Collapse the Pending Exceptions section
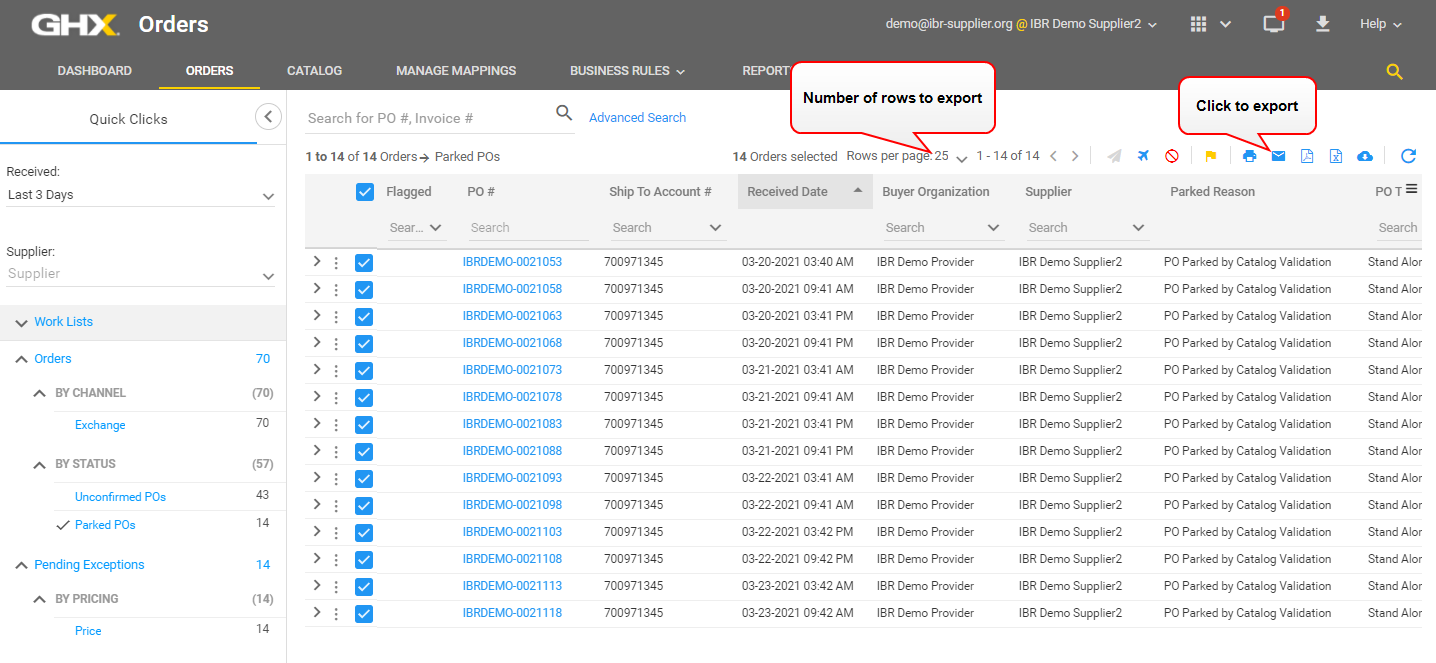Screen dimensions: 1436x663 coord(22,565)
